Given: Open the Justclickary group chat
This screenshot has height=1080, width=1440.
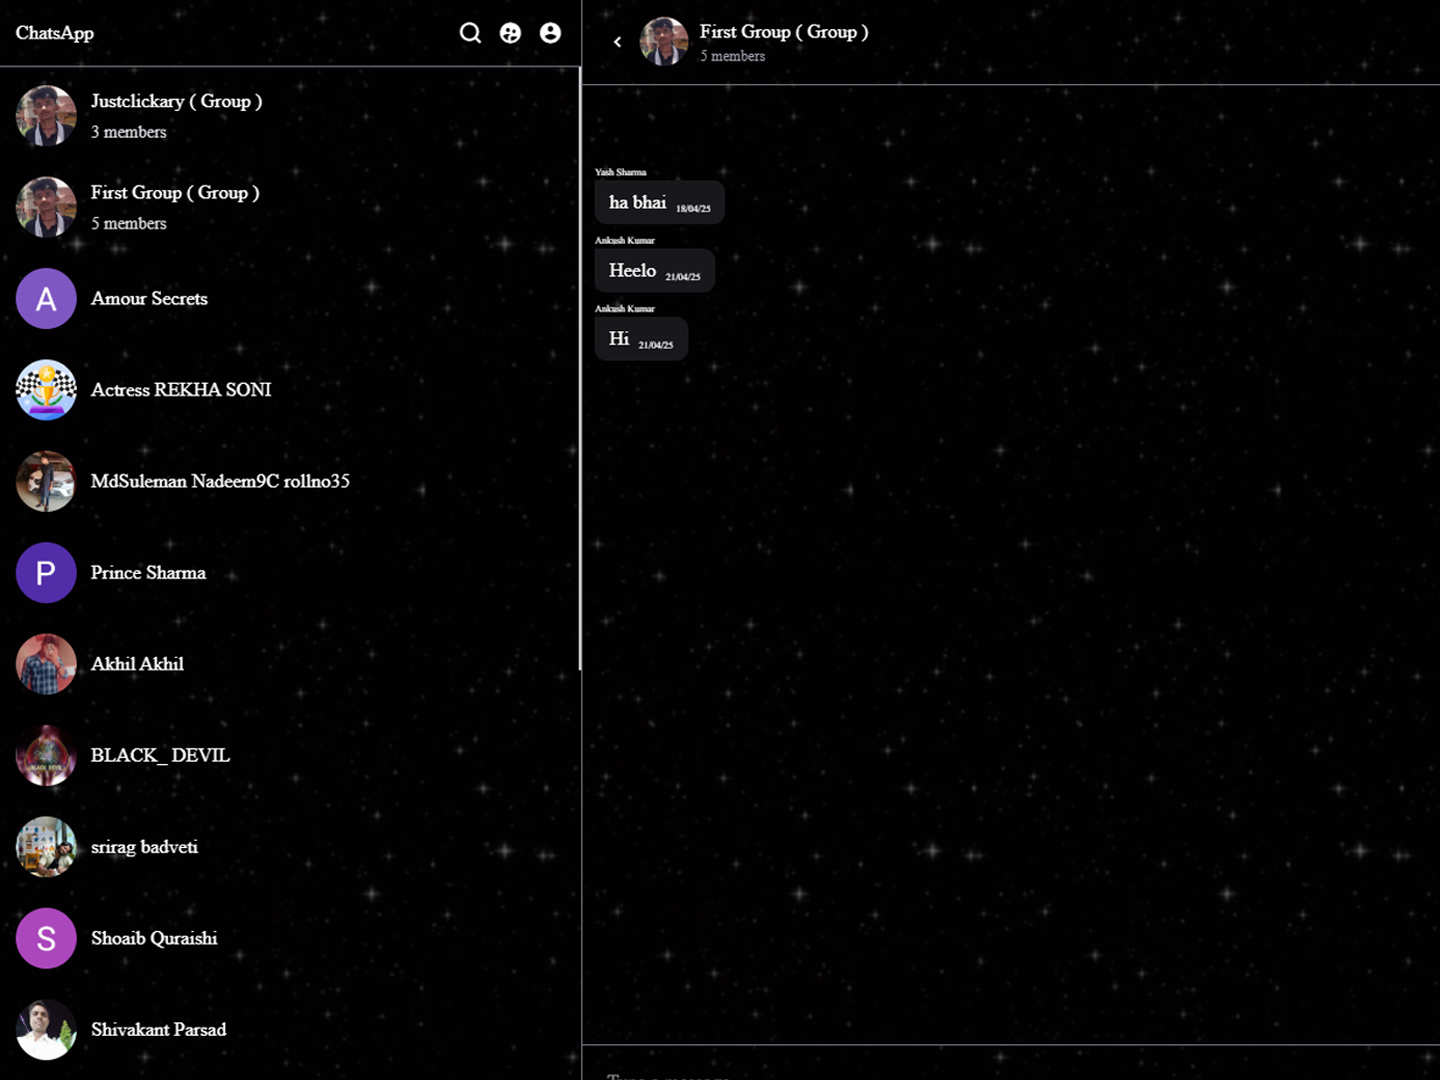Looking at the screenshot, I should (176, 115).
